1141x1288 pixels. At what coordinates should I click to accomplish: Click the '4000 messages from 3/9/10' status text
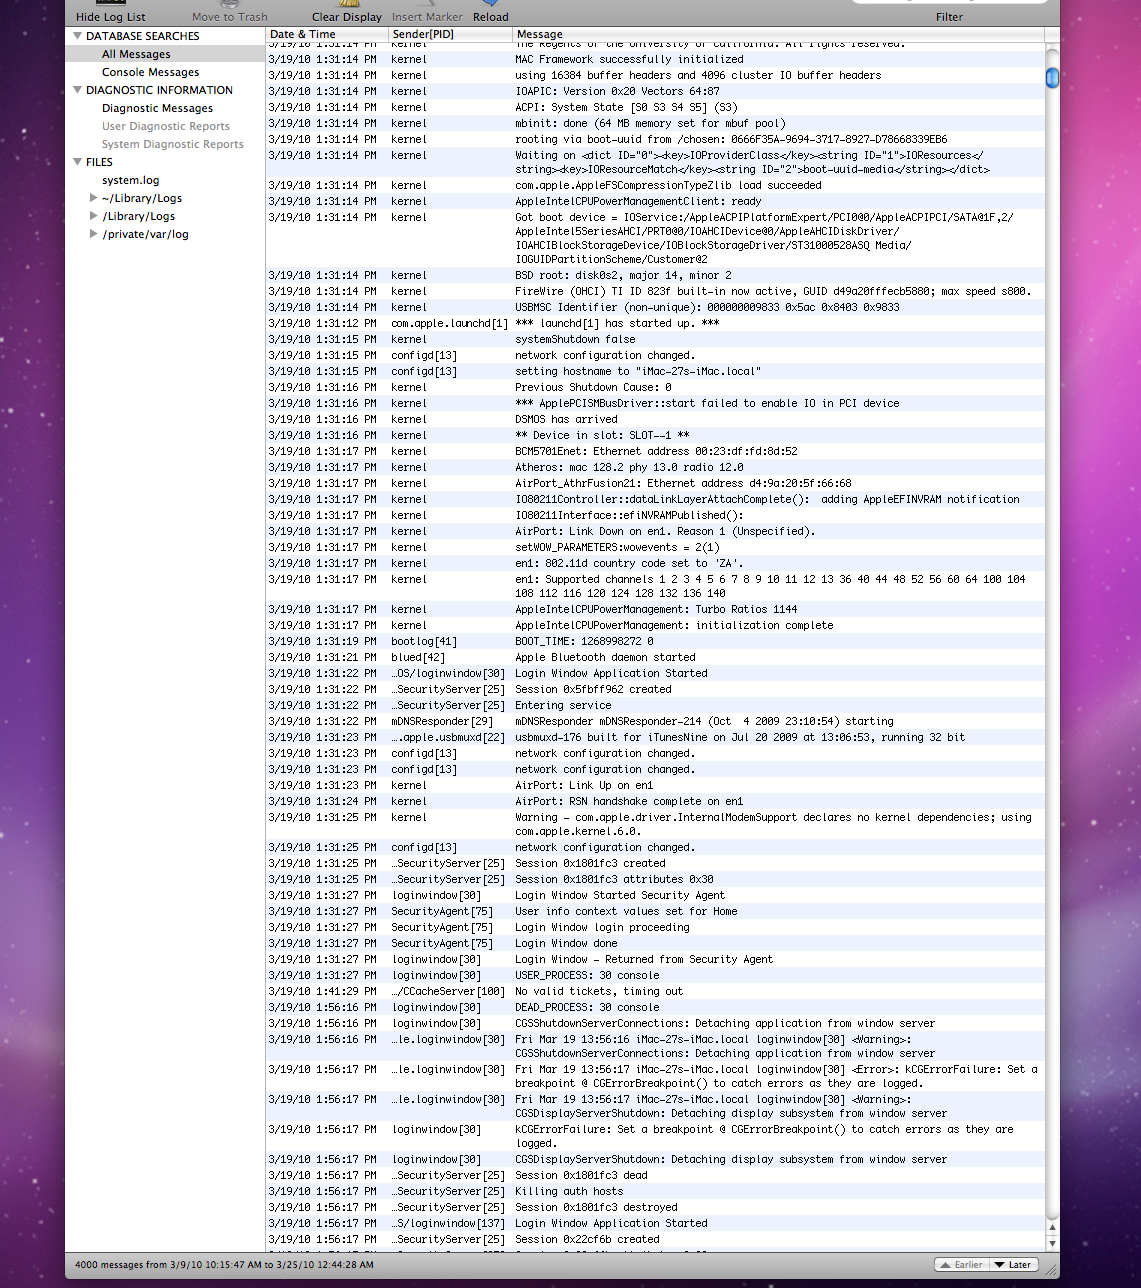point(224,1265)
